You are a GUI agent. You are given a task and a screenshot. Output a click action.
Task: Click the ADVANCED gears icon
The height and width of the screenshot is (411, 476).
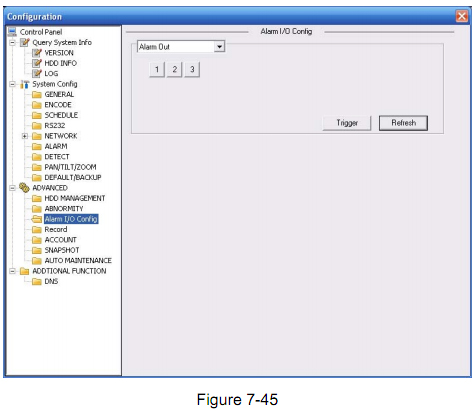[x=24, y=188]
